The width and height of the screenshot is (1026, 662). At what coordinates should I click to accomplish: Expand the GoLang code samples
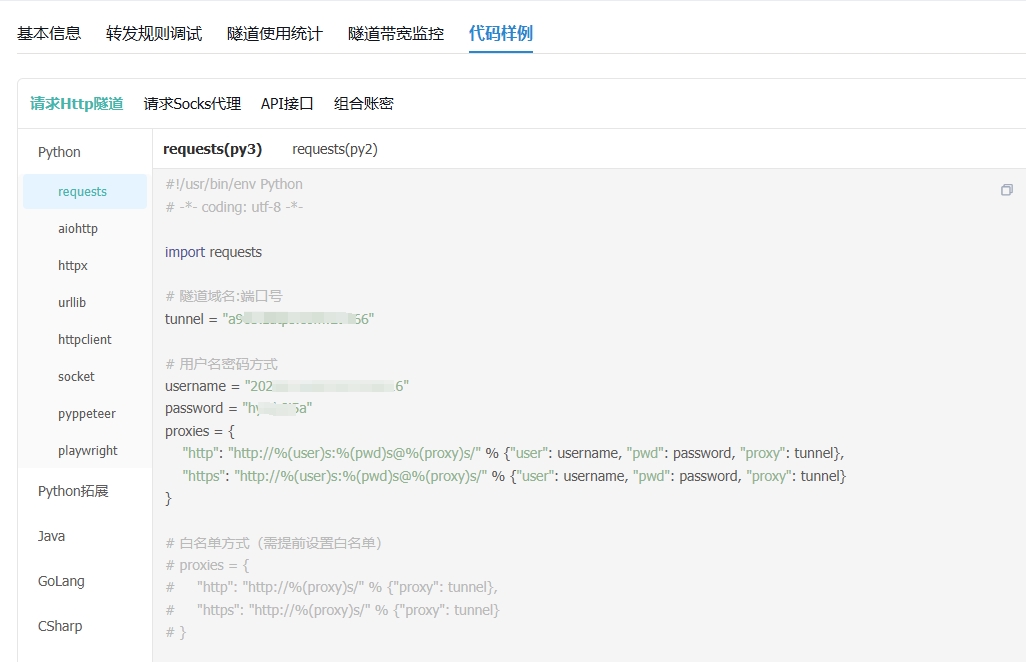tap(61, 581)
